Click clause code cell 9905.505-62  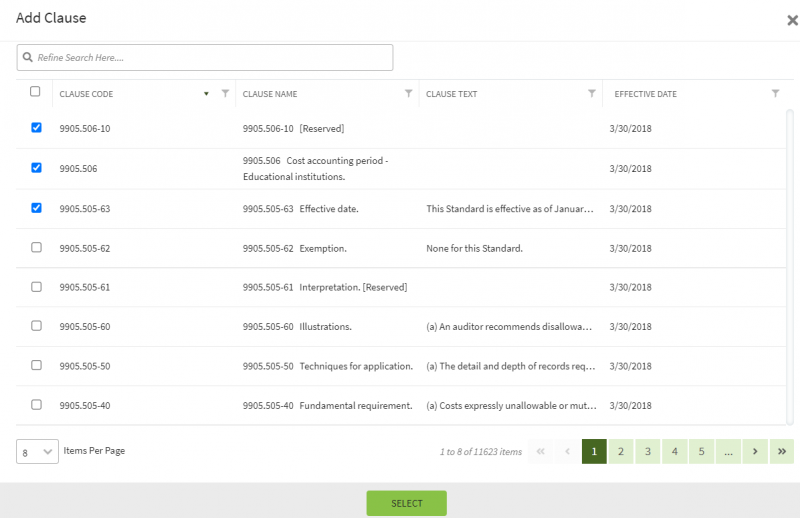[x=85, y=249]
